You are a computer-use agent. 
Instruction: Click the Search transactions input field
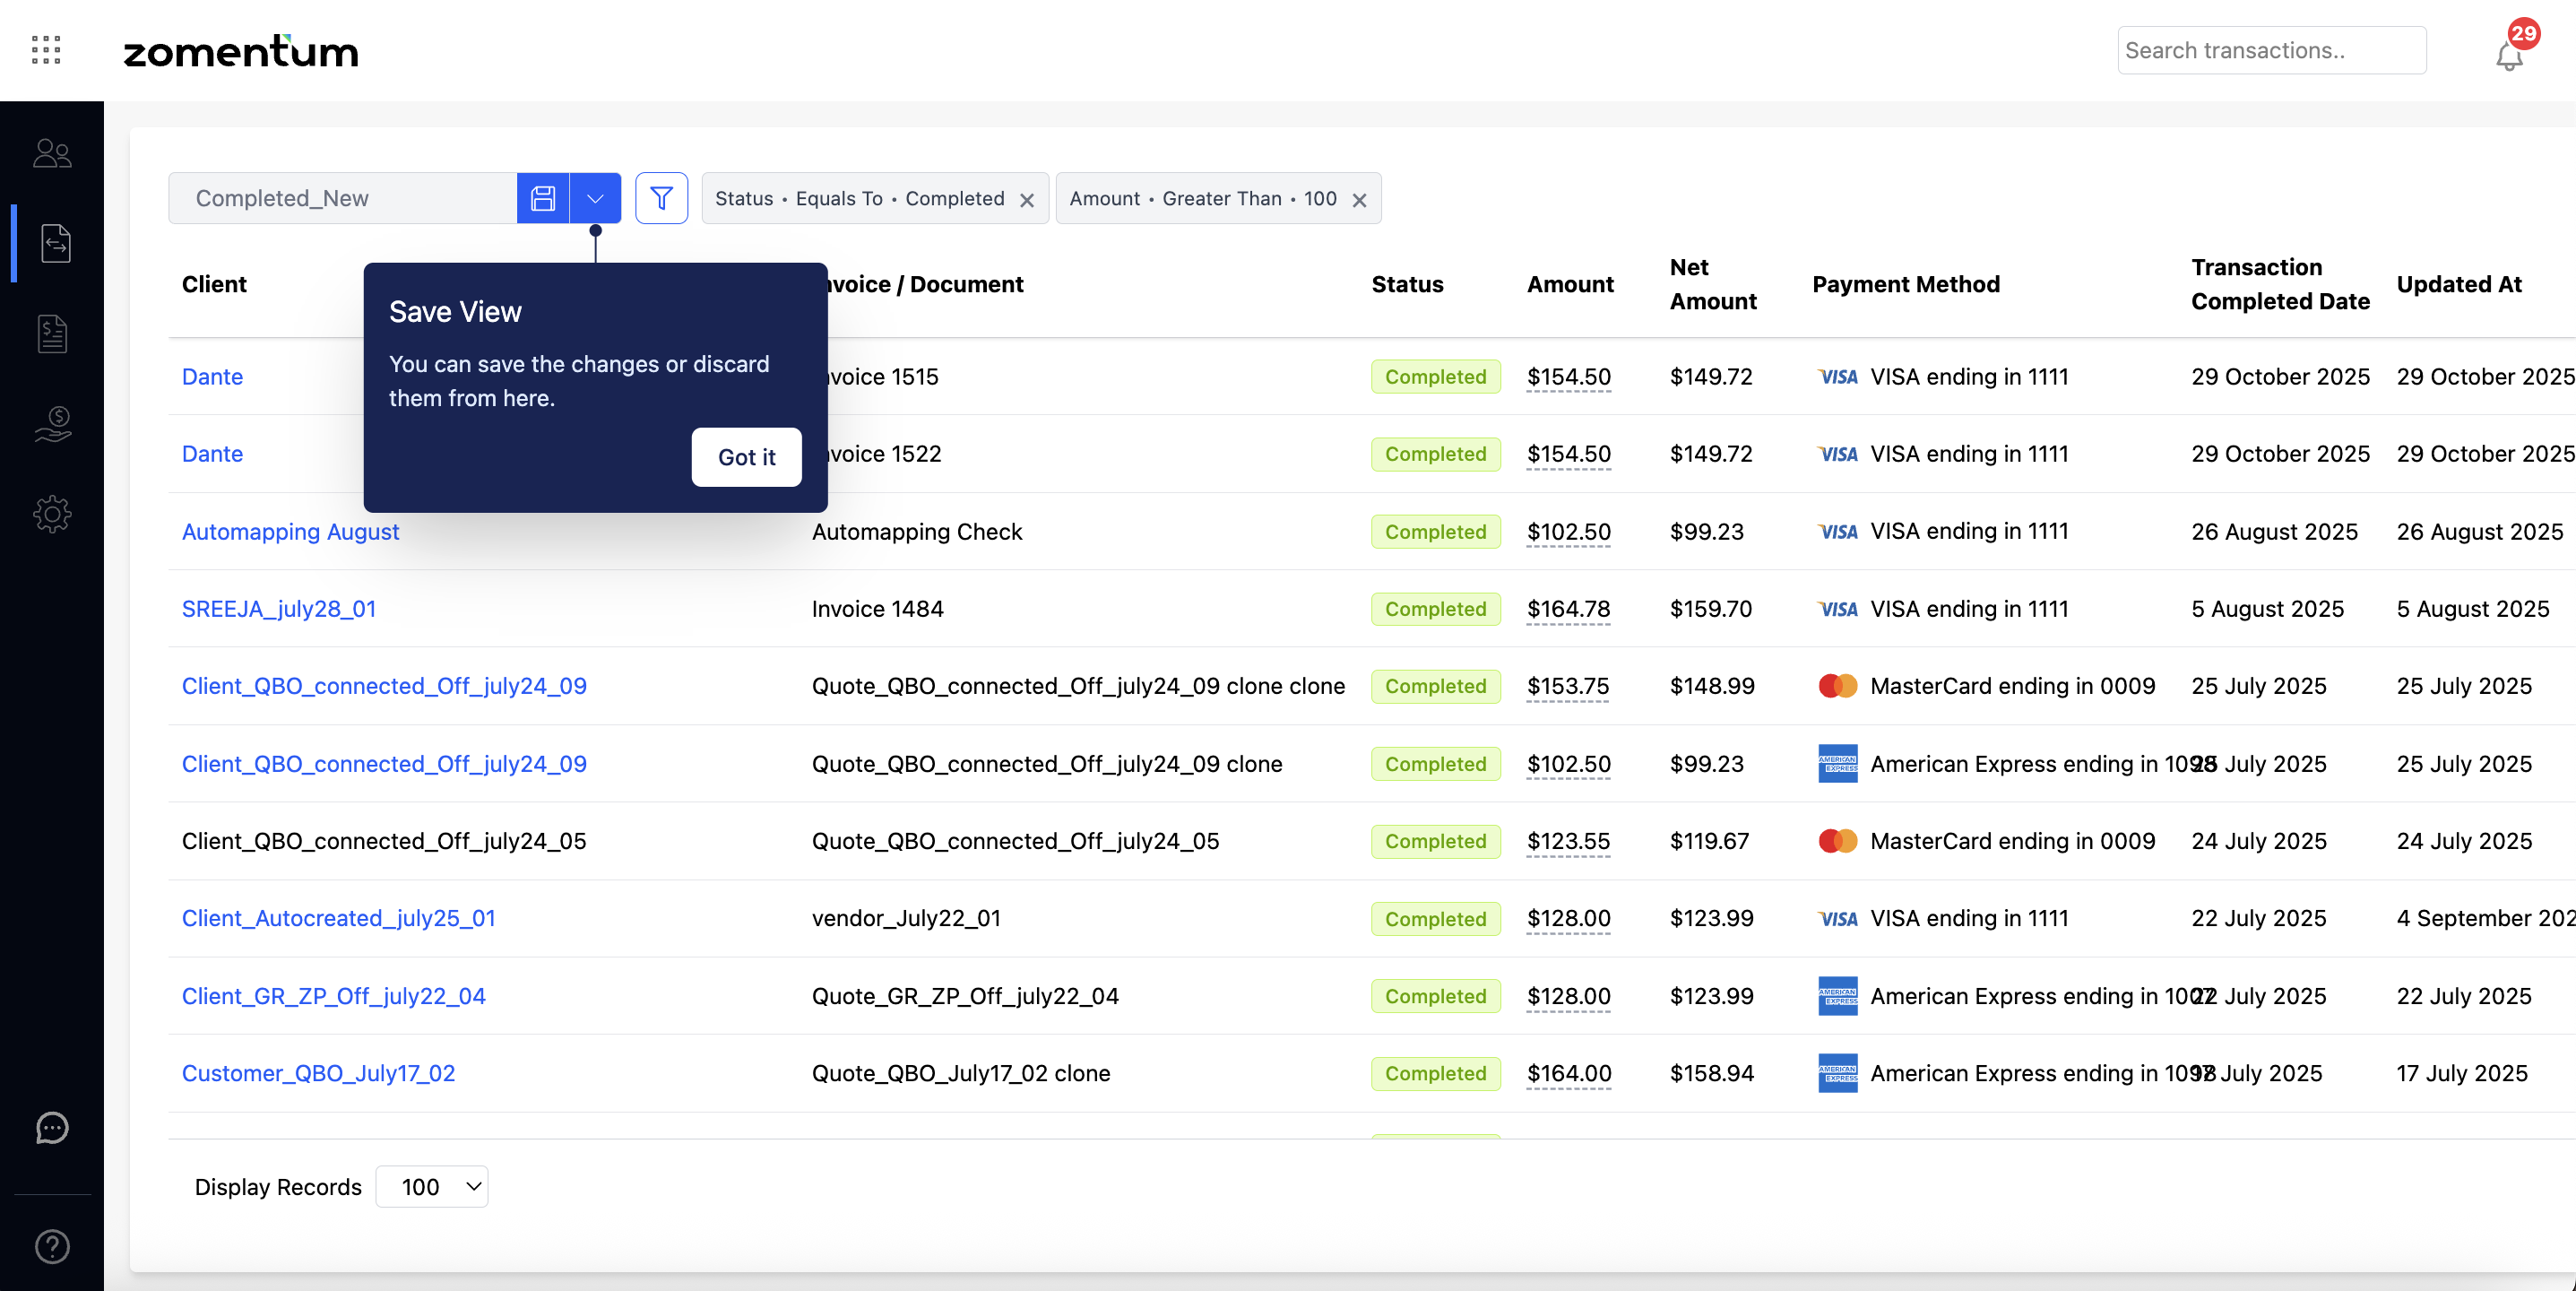tap(2270, 50)
